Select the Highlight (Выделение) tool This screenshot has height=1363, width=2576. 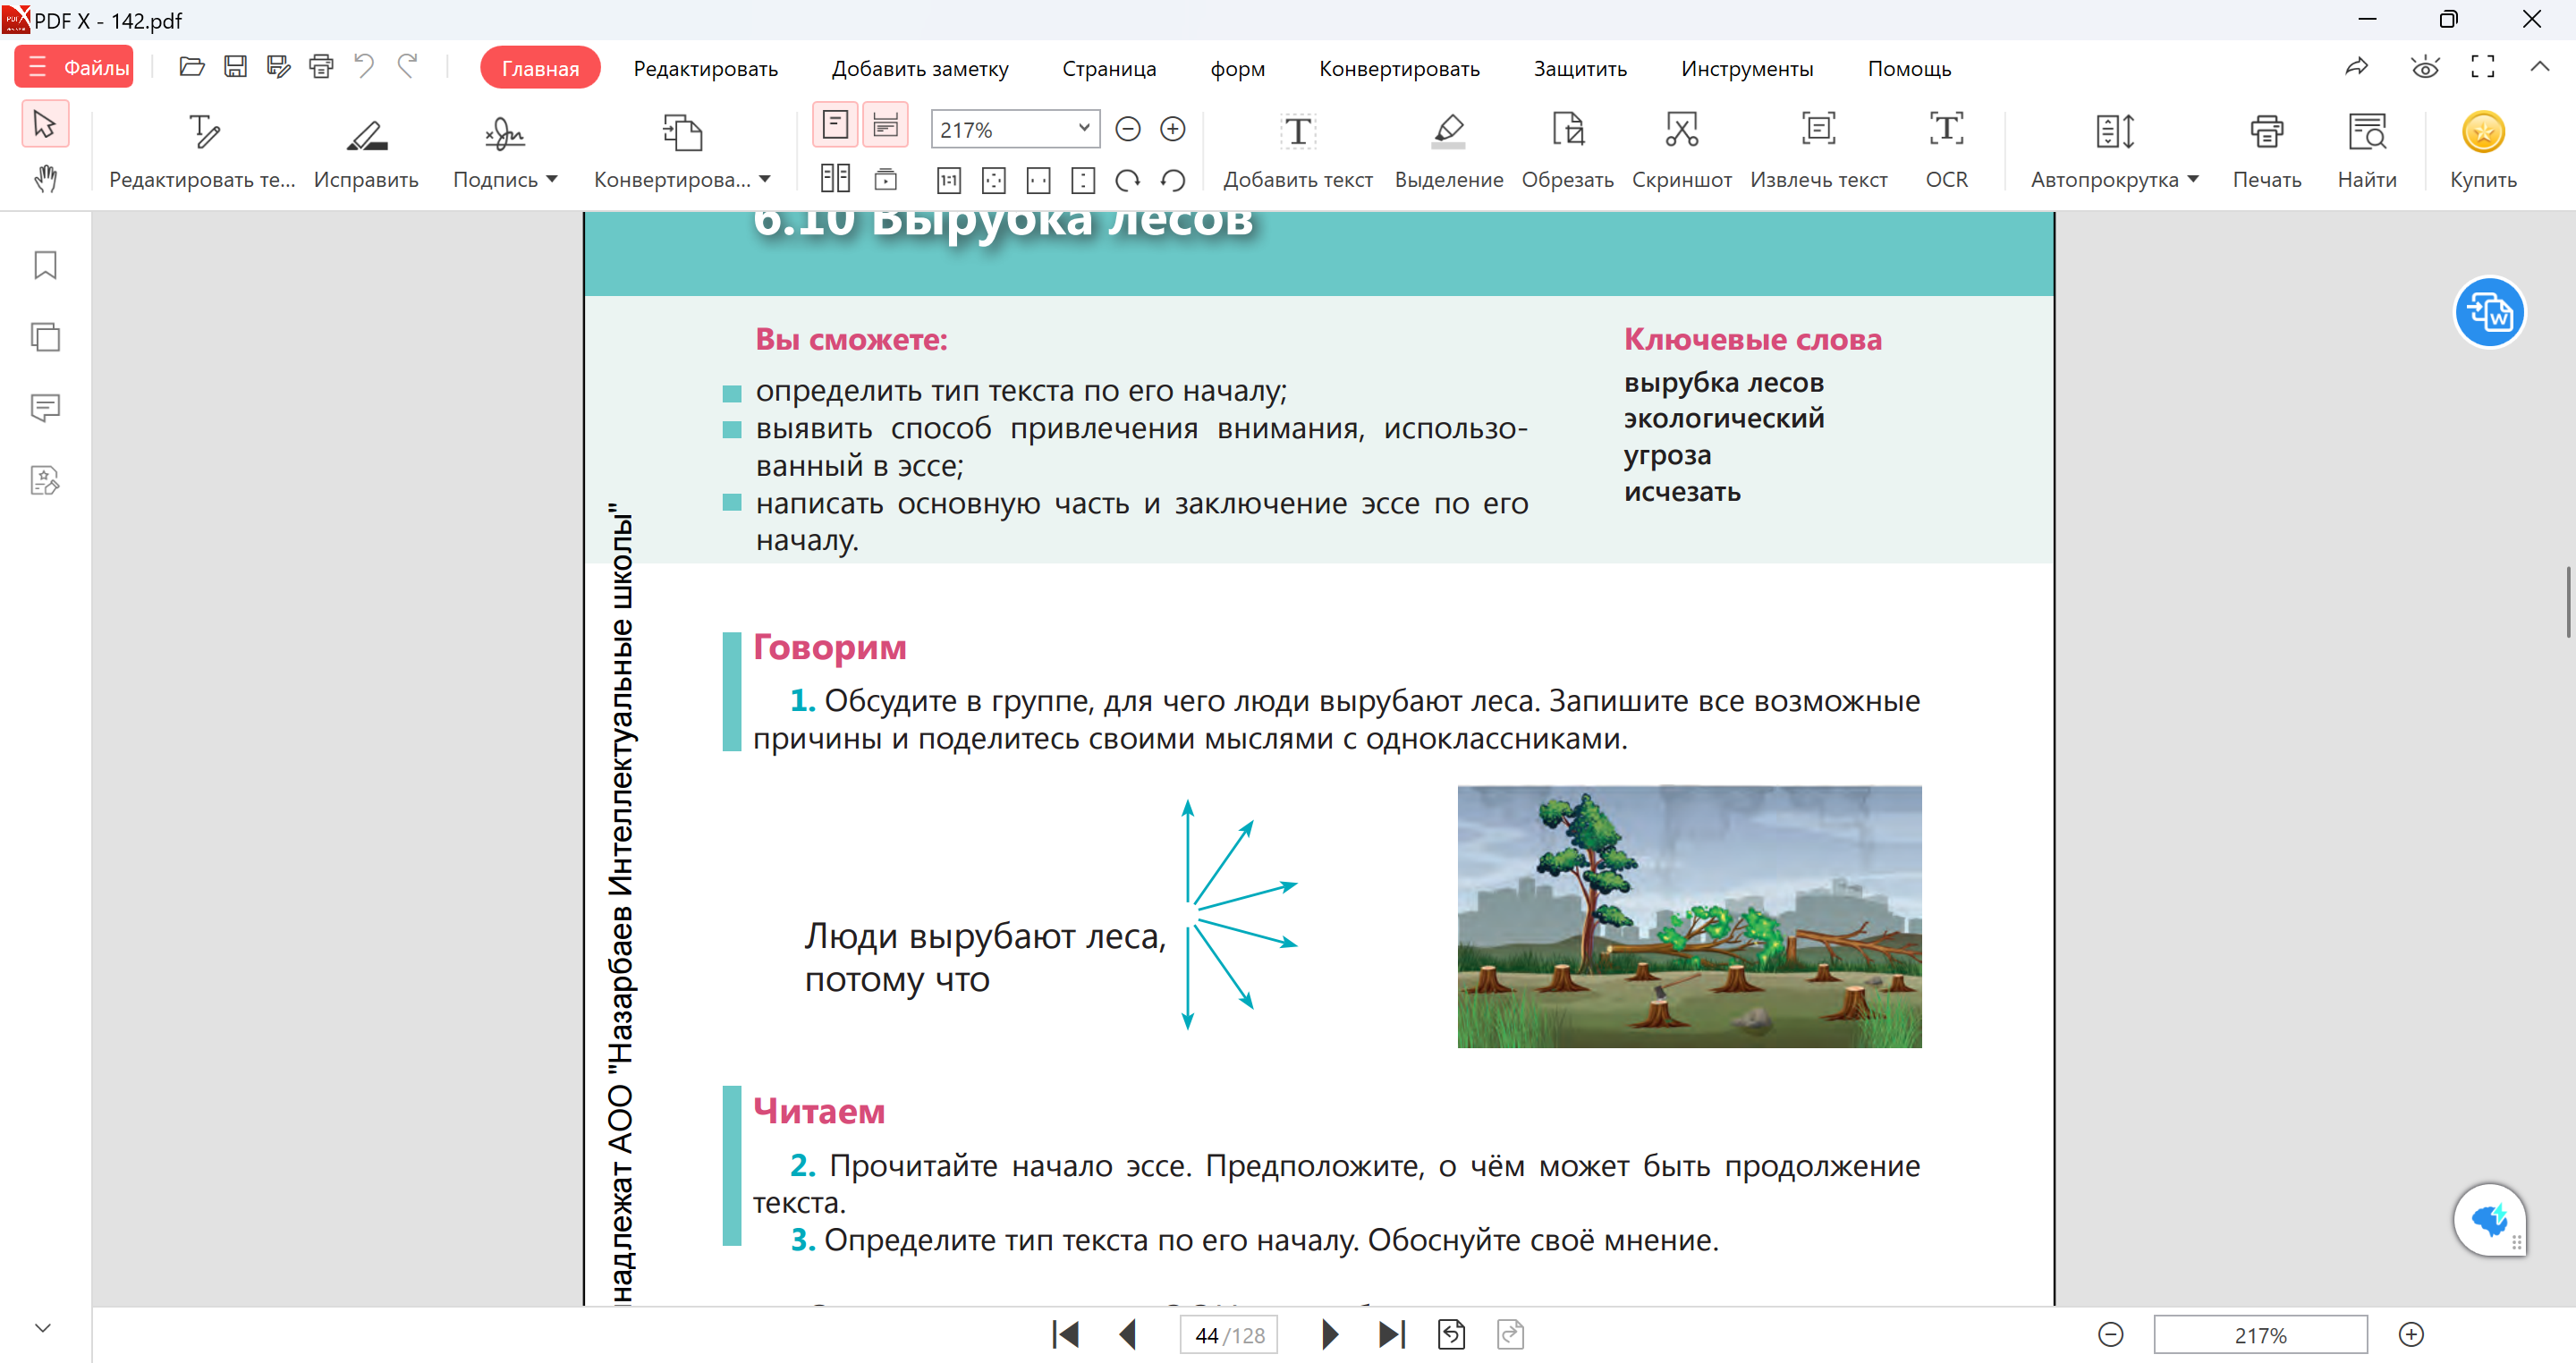(1447, 149)
